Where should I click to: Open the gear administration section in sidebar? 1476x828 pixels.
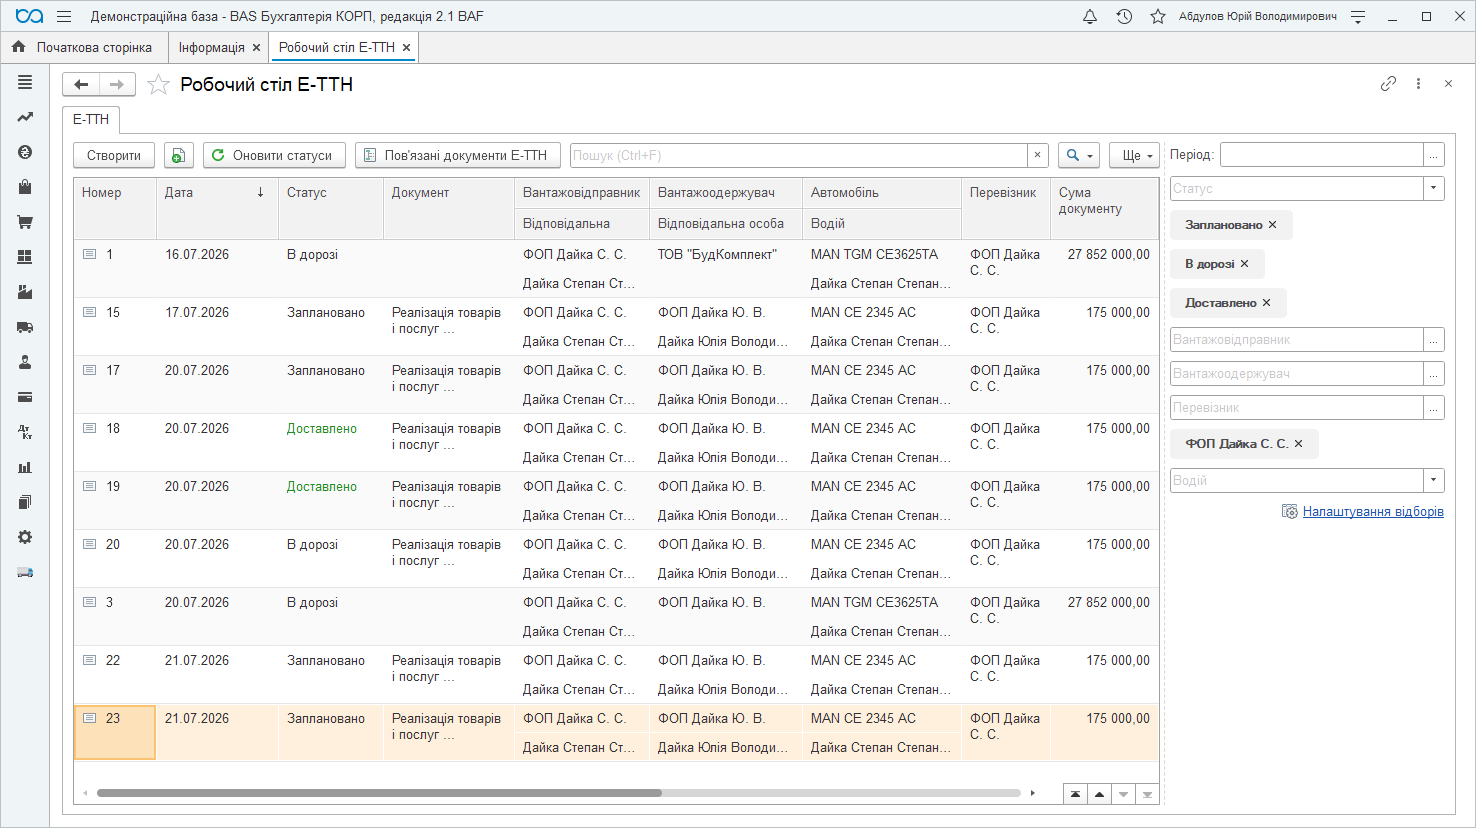click(x=25, y=537)
